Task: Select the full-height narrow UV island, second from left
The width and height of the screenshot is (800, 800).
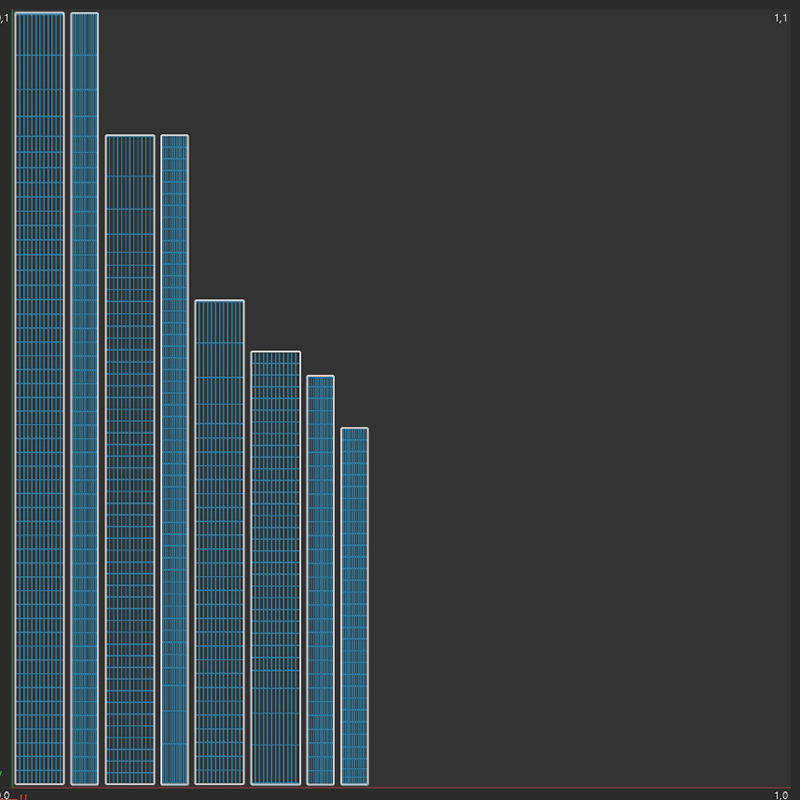Action: click(x=85, y=398)
